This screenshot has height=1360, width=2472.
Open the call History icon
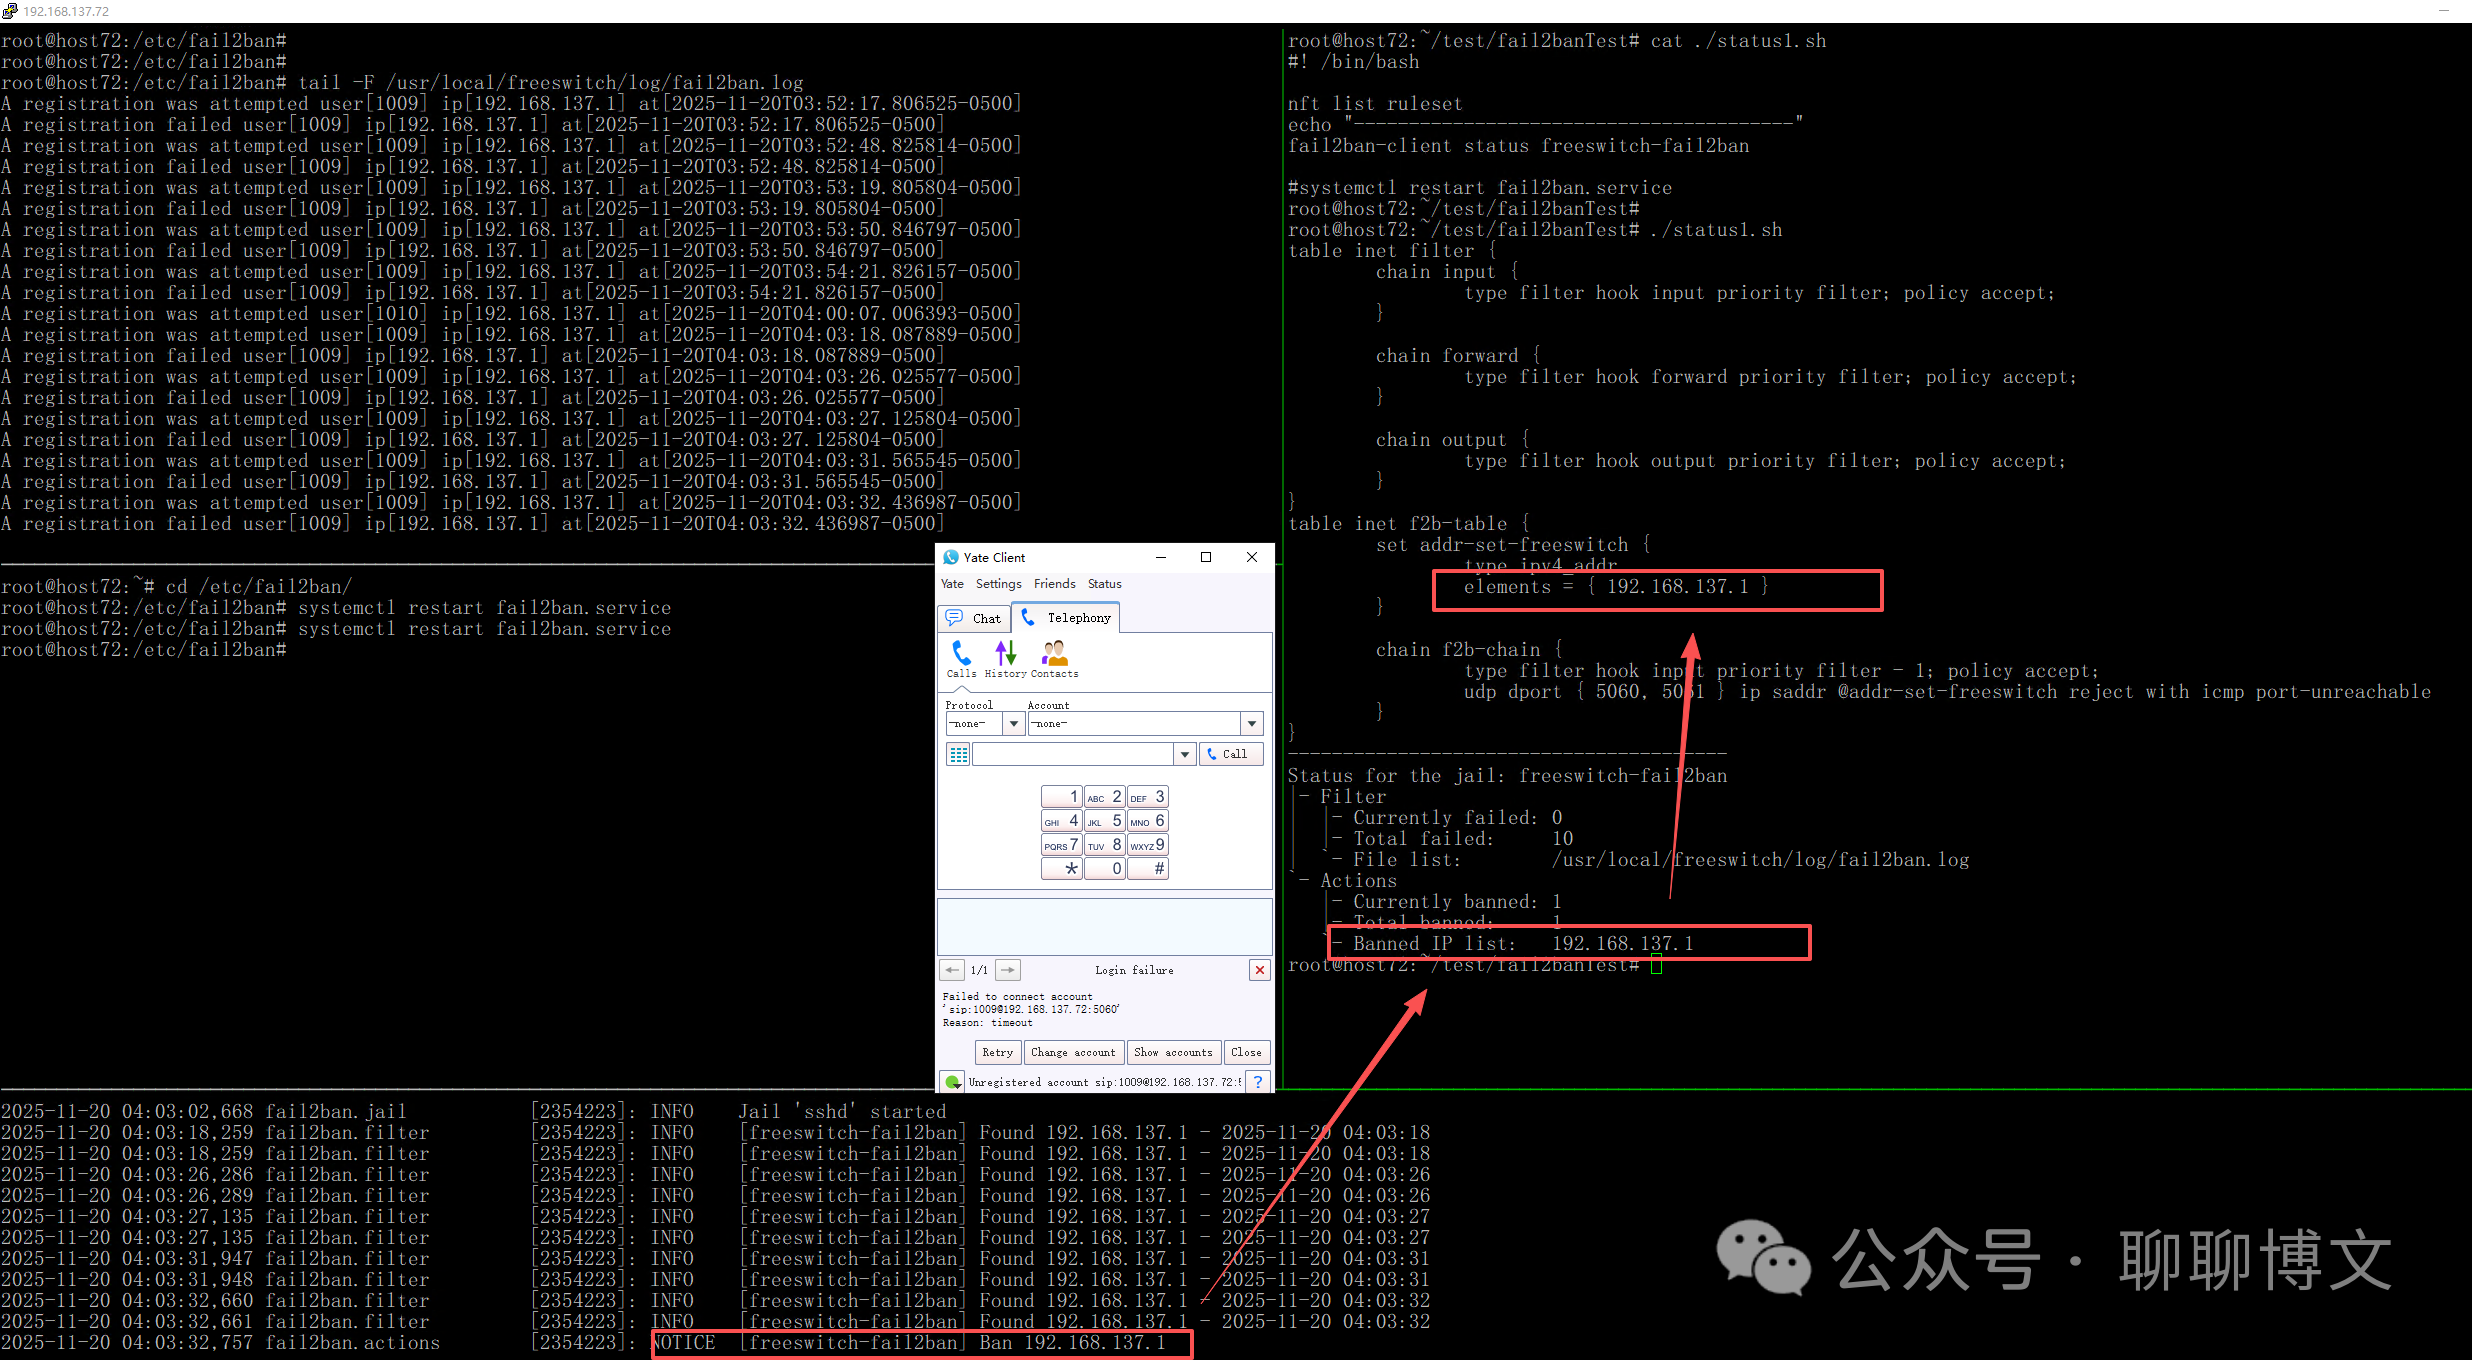tap(1005, 658)
